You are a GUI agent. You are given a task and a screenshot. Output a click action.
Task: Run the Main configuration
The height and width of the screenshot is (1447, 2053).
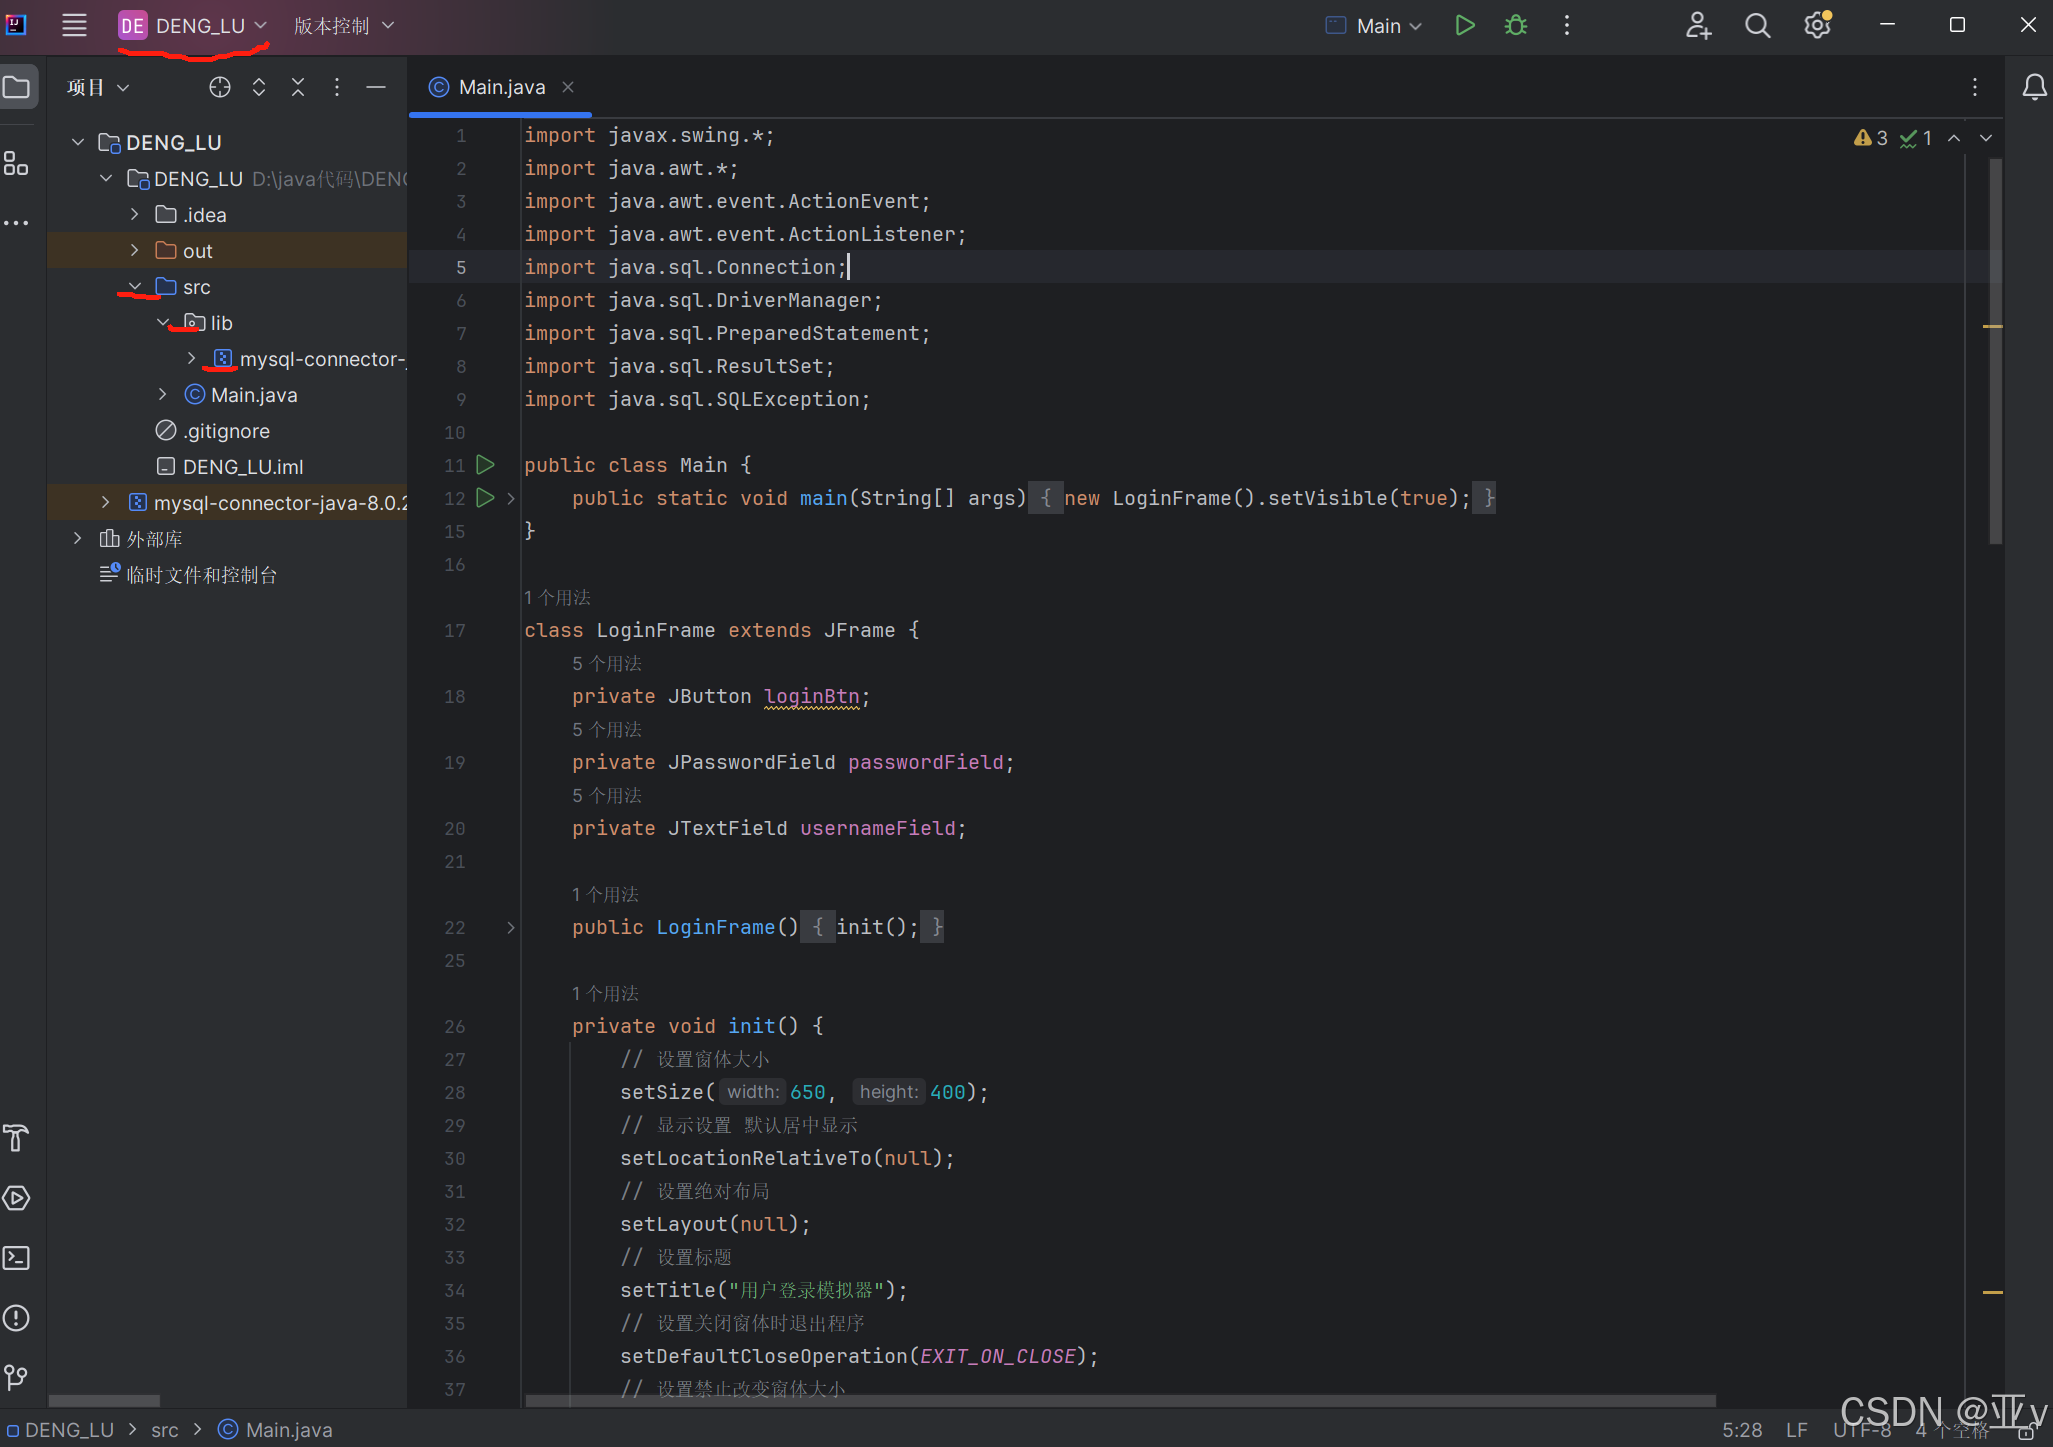click(x=1464, y=26)
